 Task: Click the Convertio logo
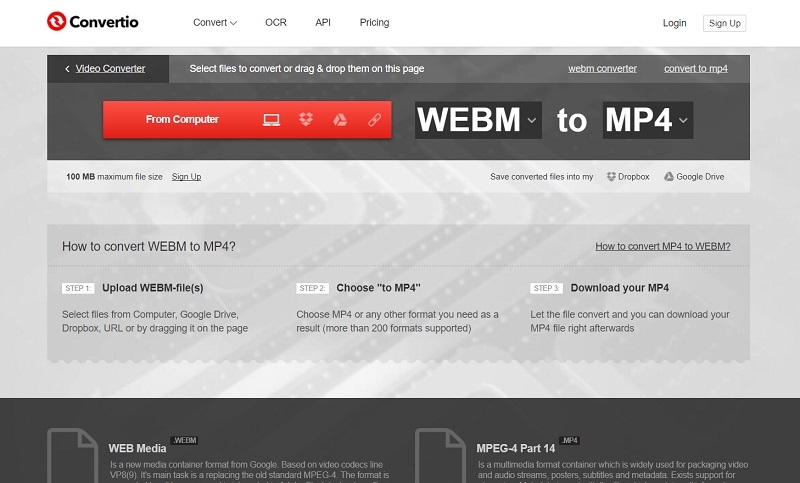click(92, 21)
